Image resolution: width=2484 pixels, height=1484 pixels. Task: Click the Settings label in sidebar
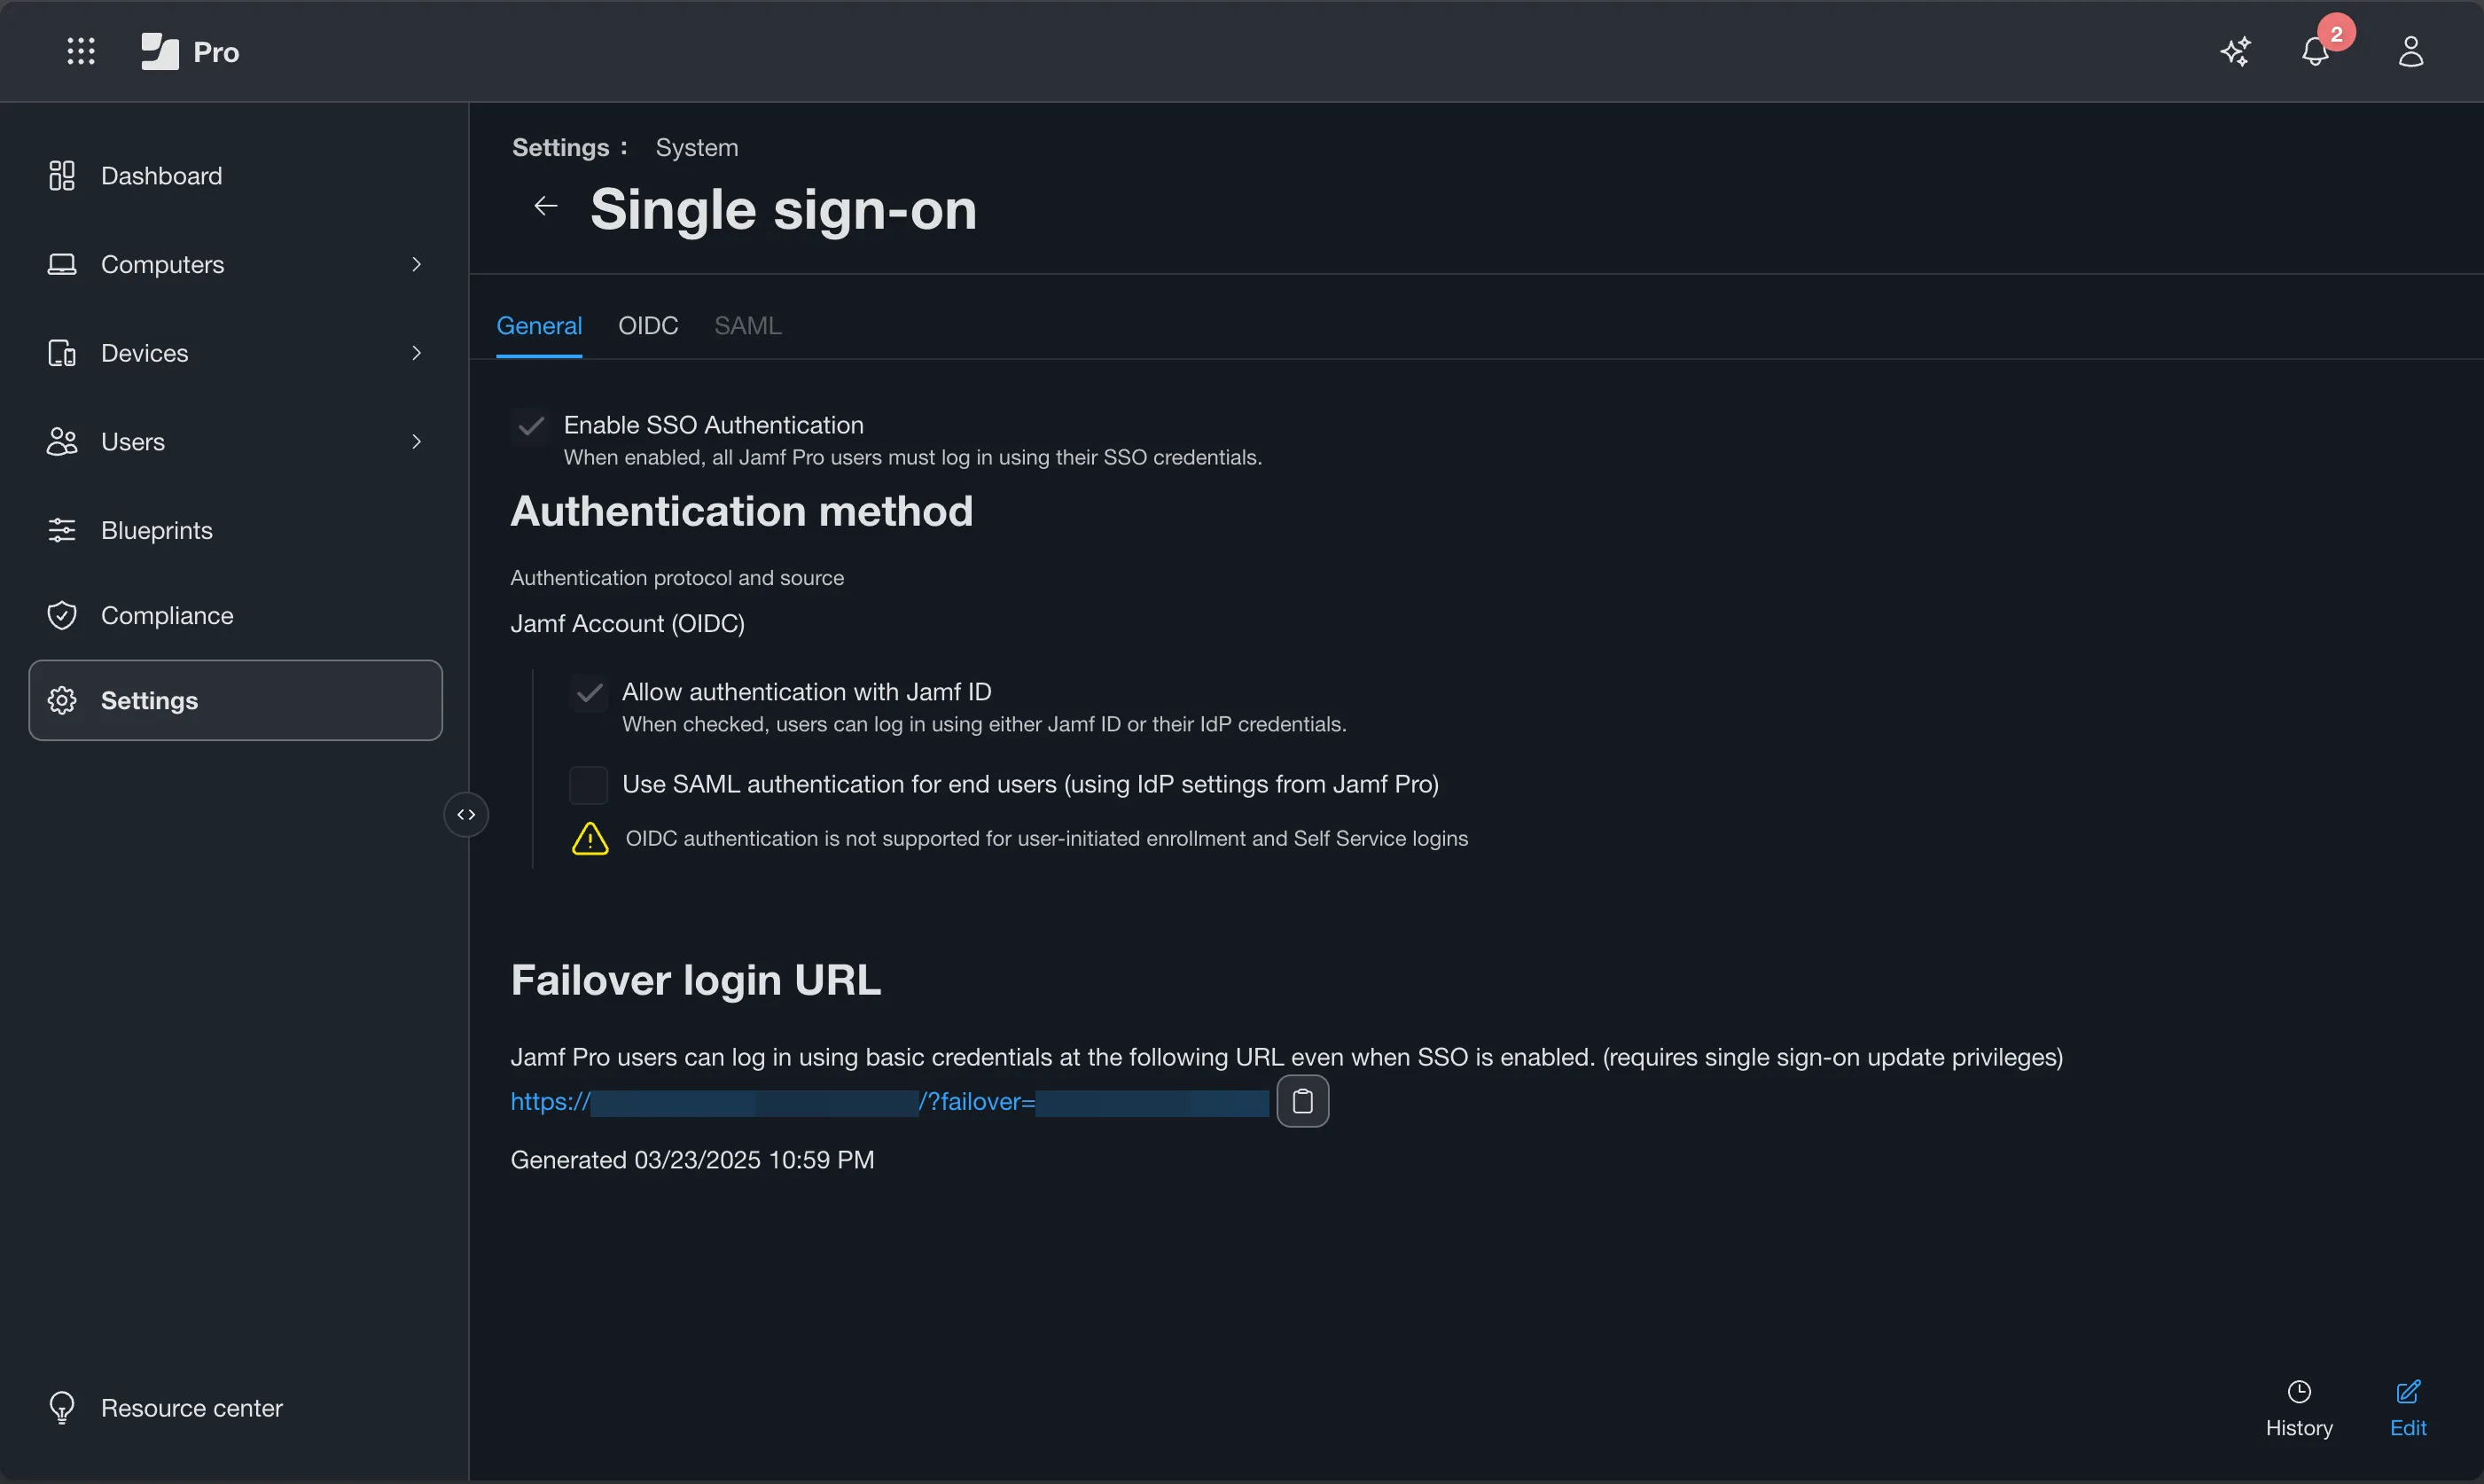150,700
